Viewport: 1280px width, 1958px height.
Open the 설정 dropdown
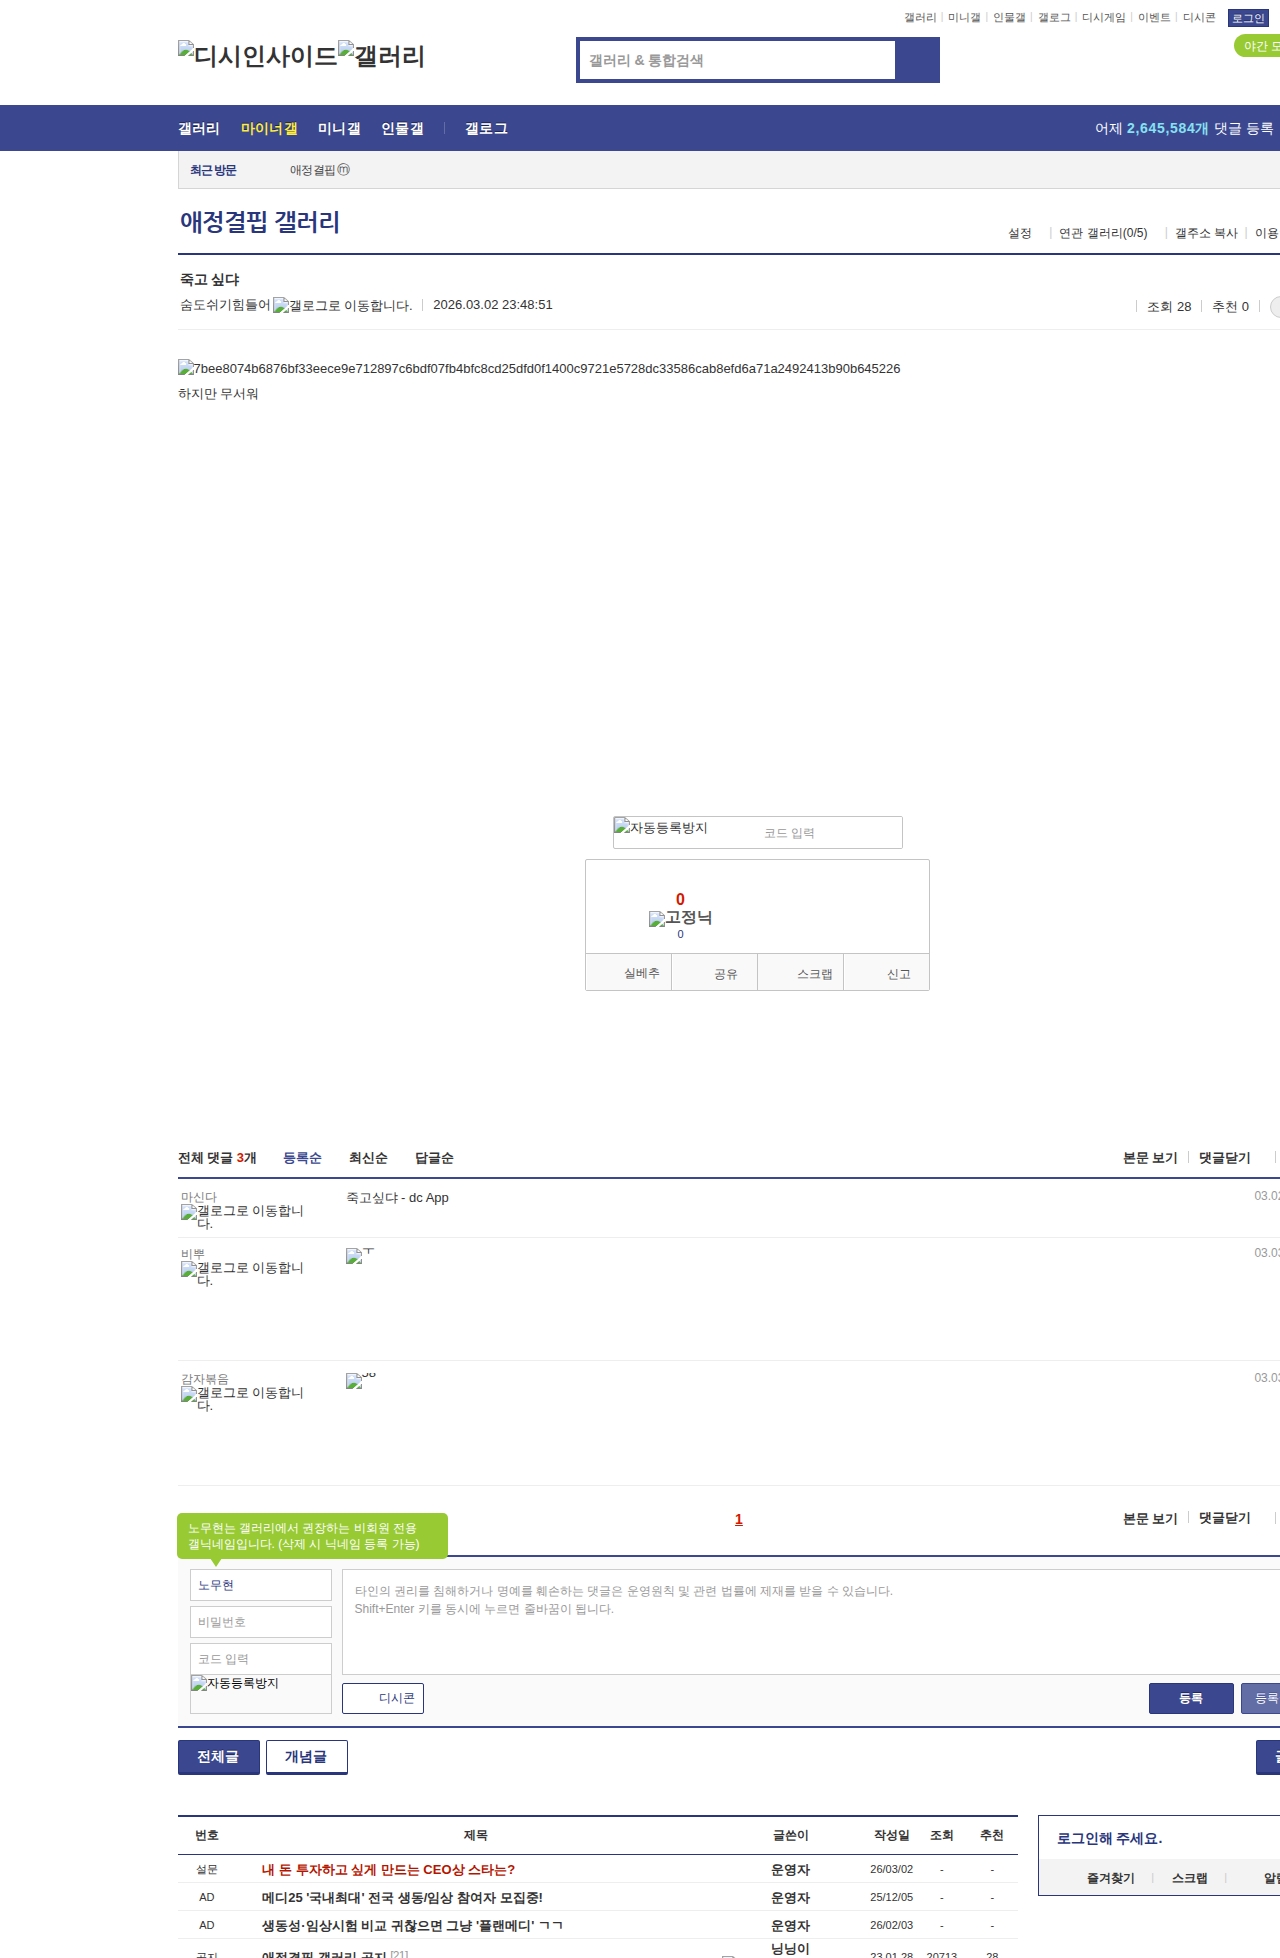click(1020, 233)
